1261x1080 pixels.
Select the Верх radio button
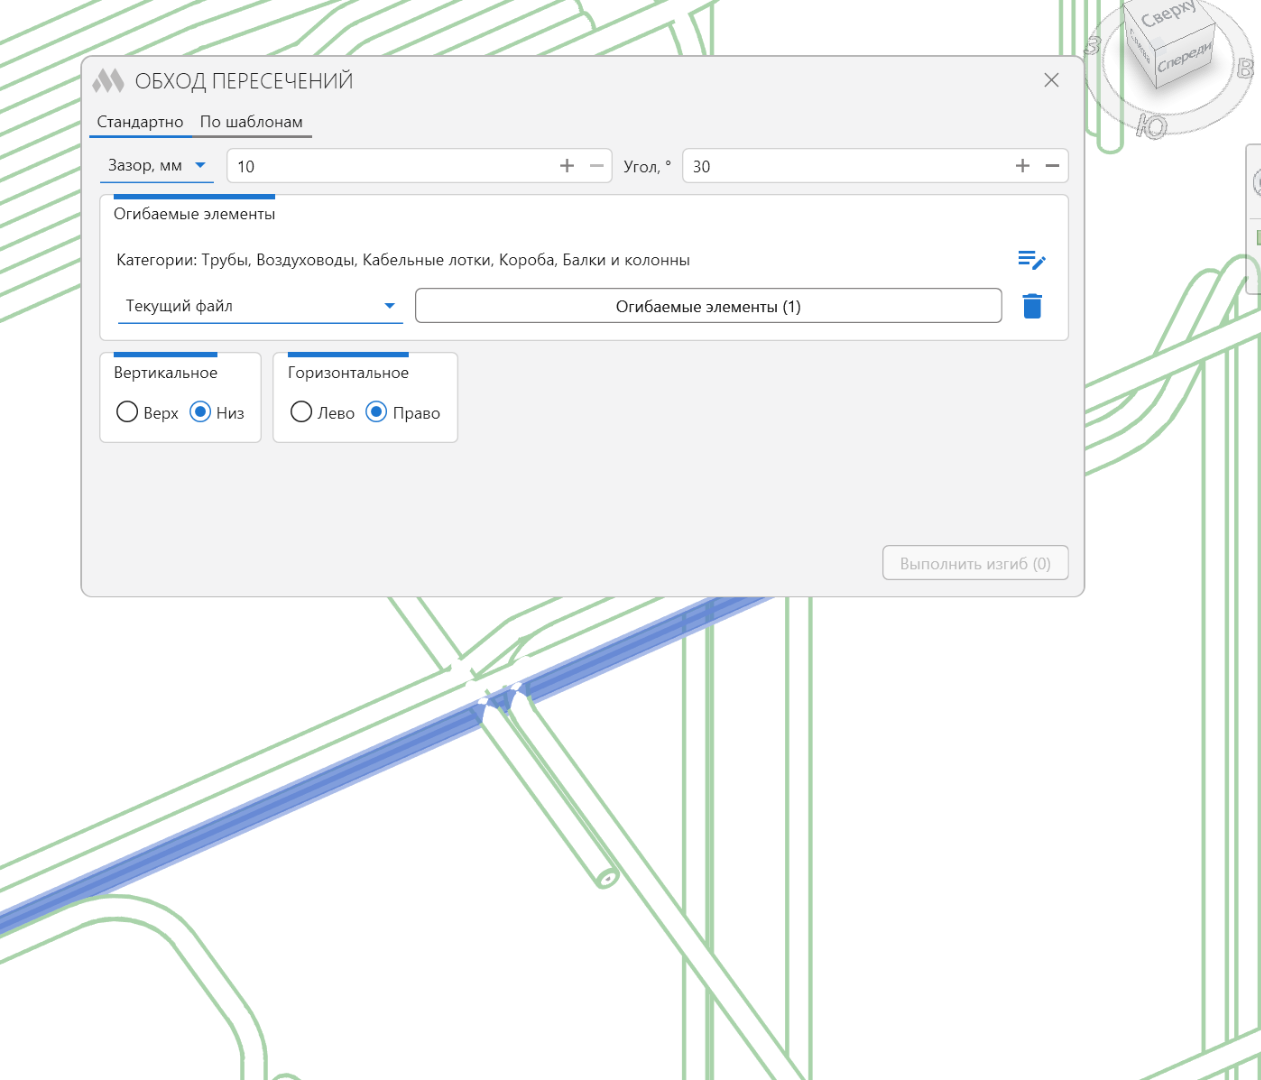coord(127,412)
